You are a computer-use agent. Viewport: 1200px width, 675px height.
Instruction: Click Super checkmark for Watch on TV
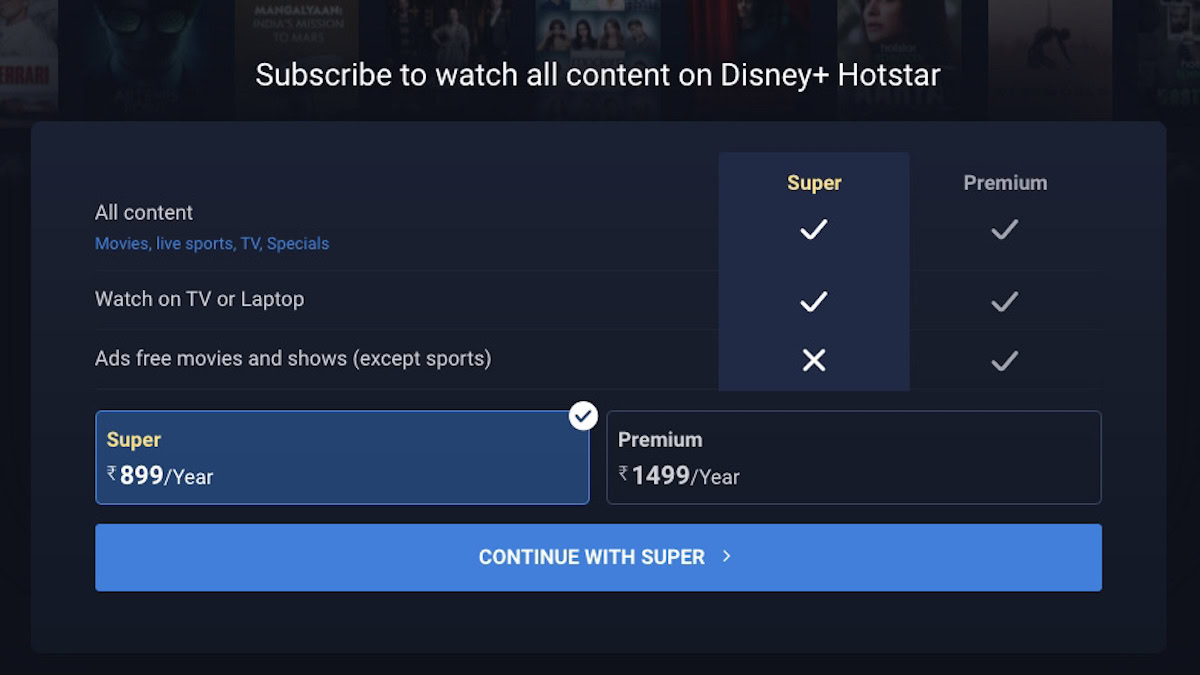(814, 301)
